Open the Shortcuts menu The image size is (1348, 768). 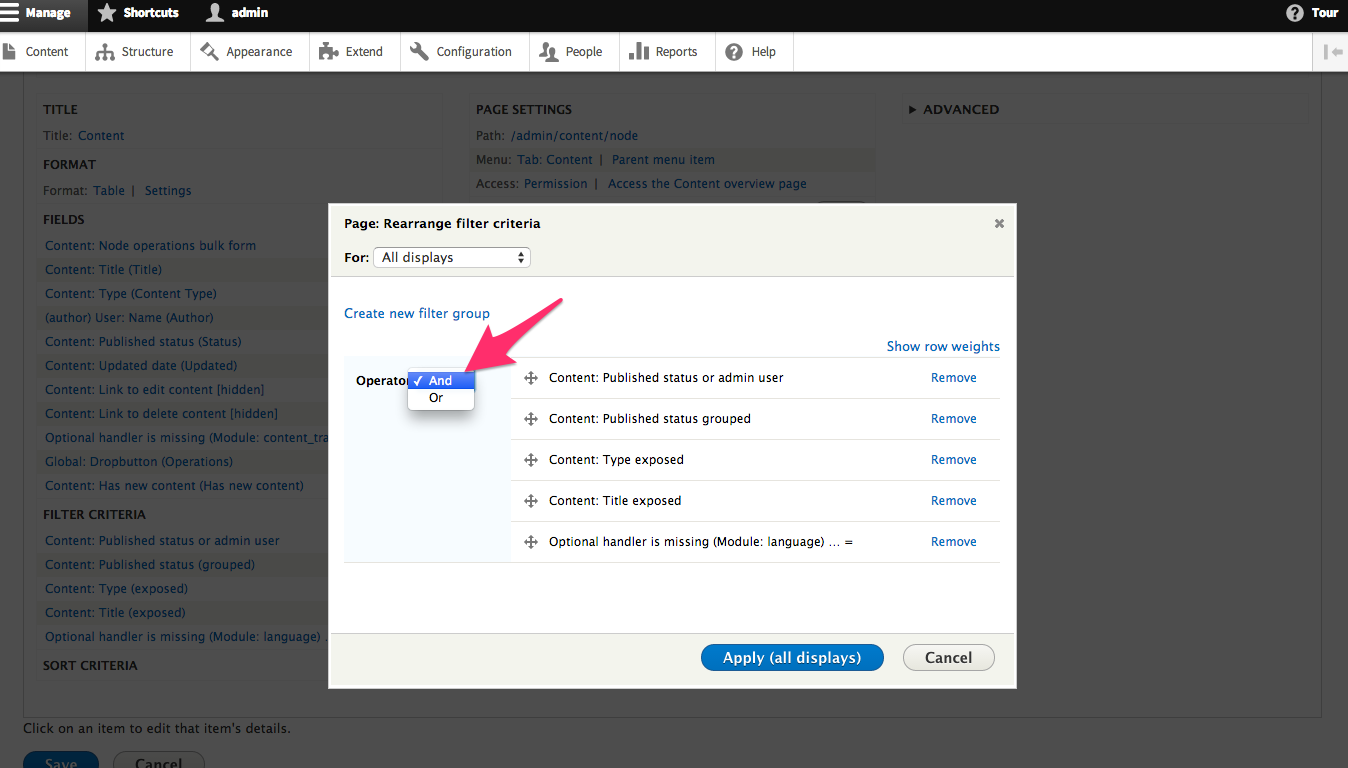(139, 13)
